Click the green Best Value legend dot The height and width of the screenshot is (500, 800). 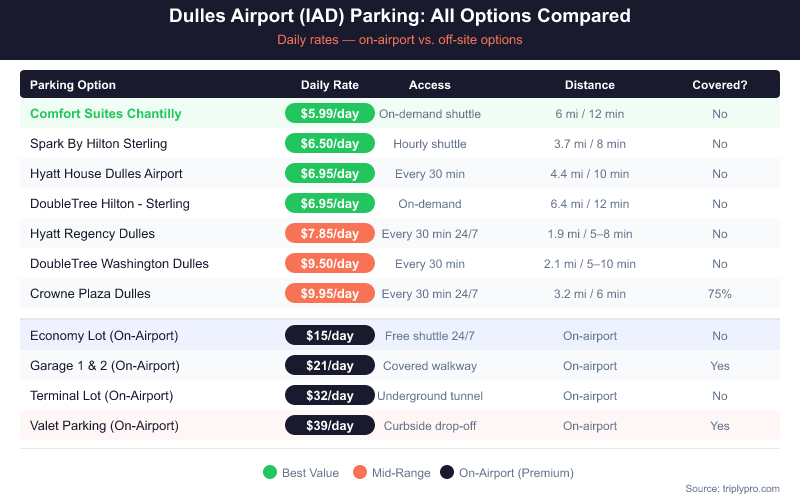click(x=269, y=472)
